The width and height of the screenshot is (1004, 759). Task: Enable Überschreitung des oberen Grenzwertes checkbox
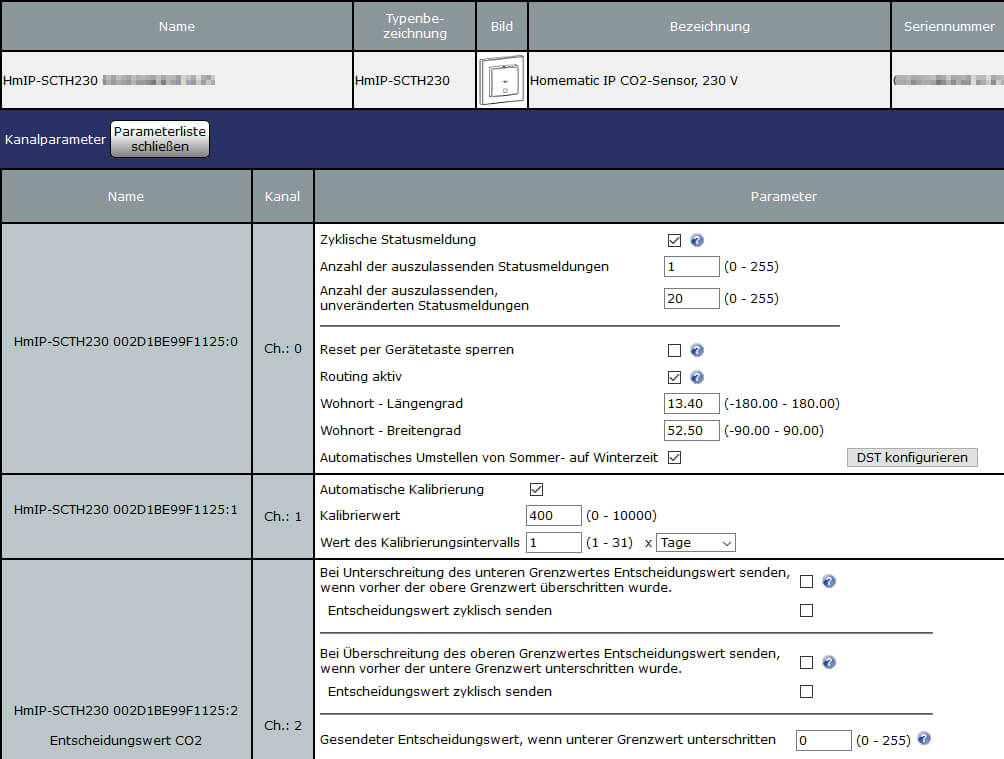[x=806, y=662]
